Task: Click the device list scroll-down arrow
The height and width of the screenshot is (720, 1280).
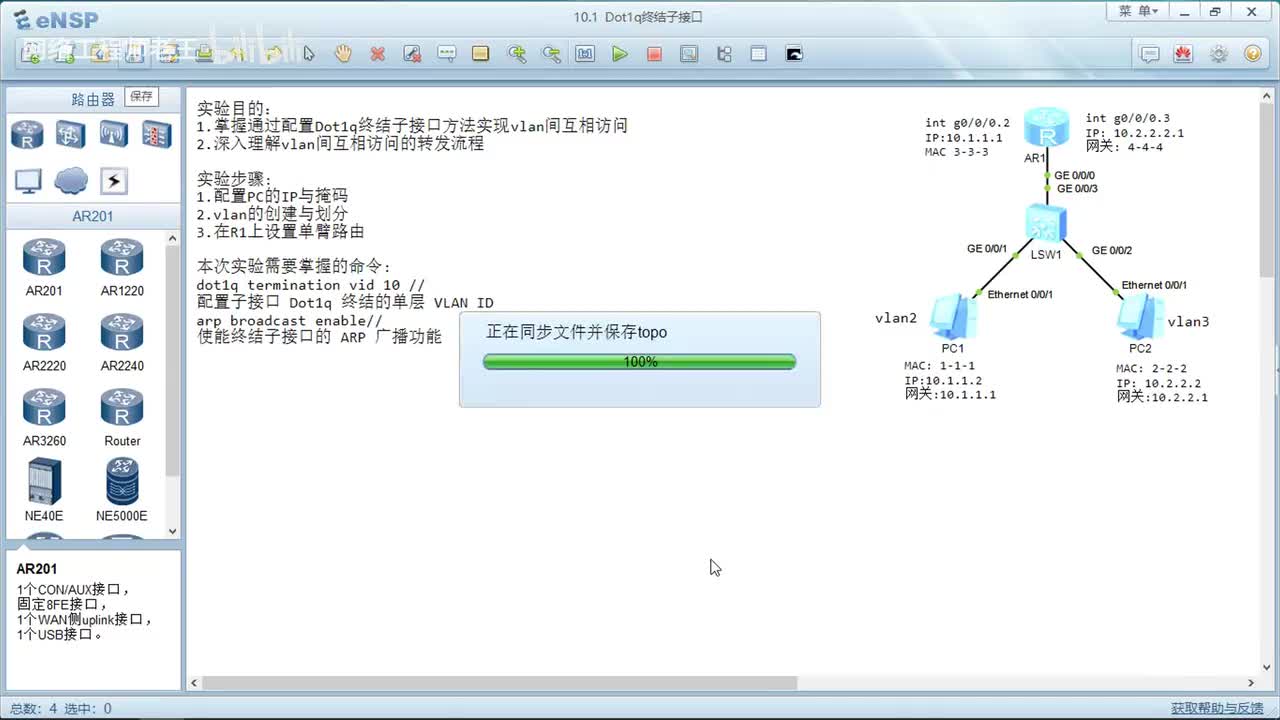Action: [x=172, y=531]
